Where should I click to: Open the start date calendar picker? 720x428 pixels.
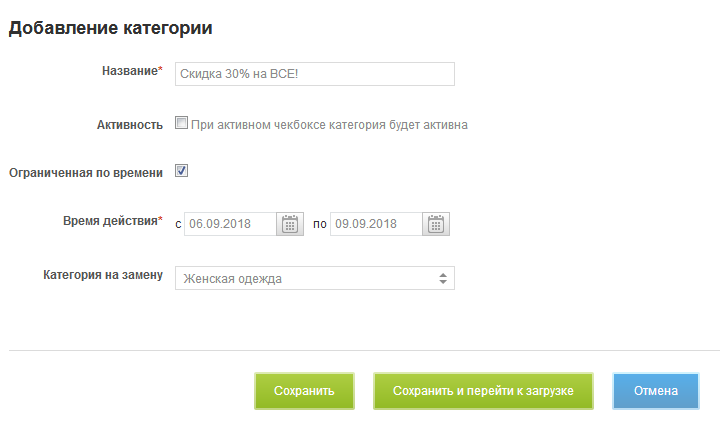point(290,224)
